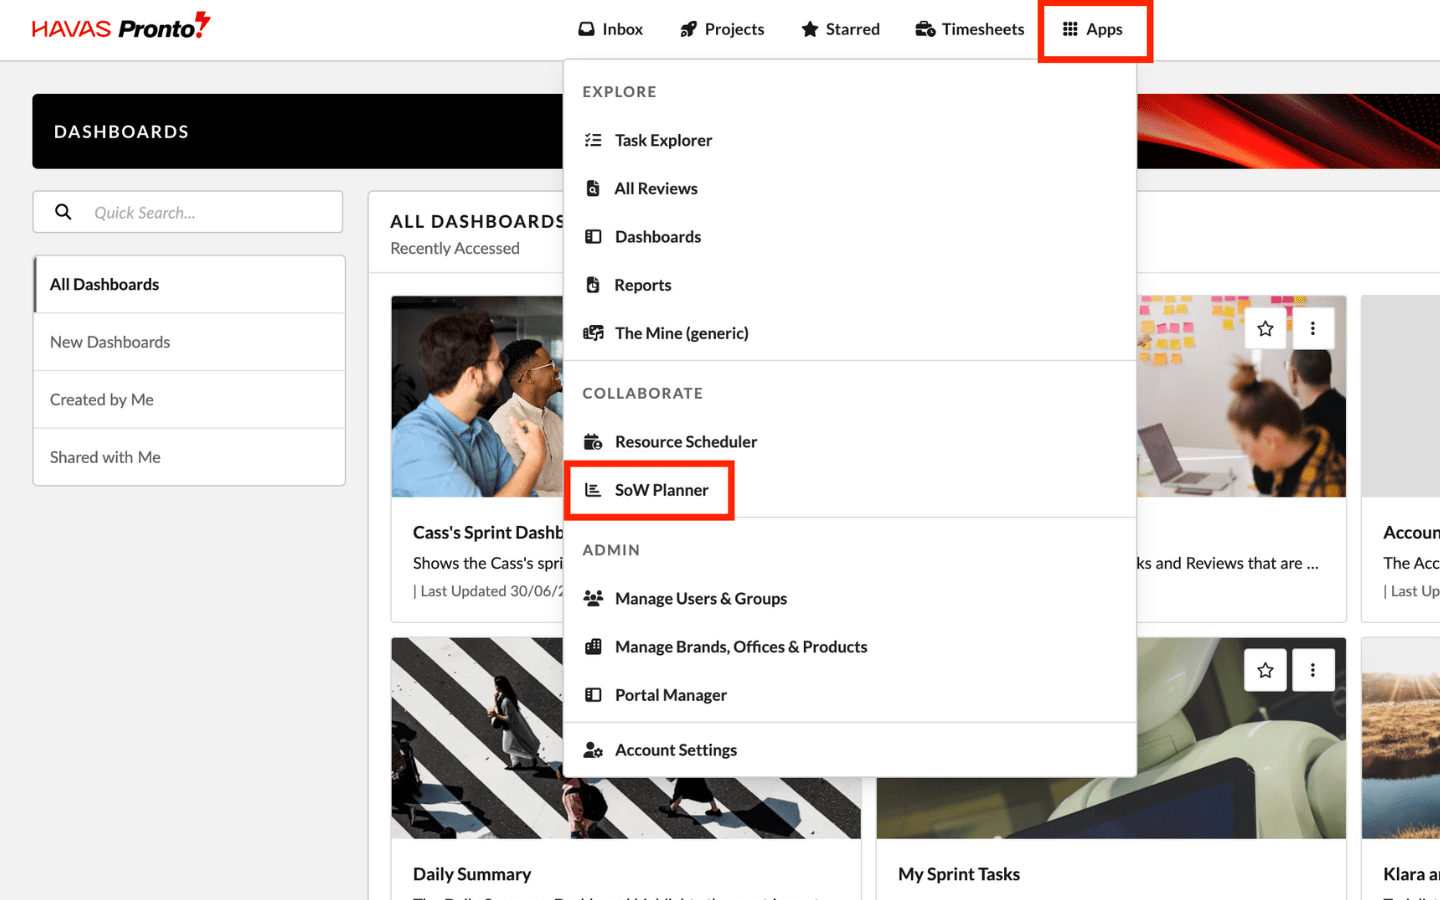The image size is (1440, 900).
Task: Choose Reports in the Apps menu
Action: [x=850, y=285]
